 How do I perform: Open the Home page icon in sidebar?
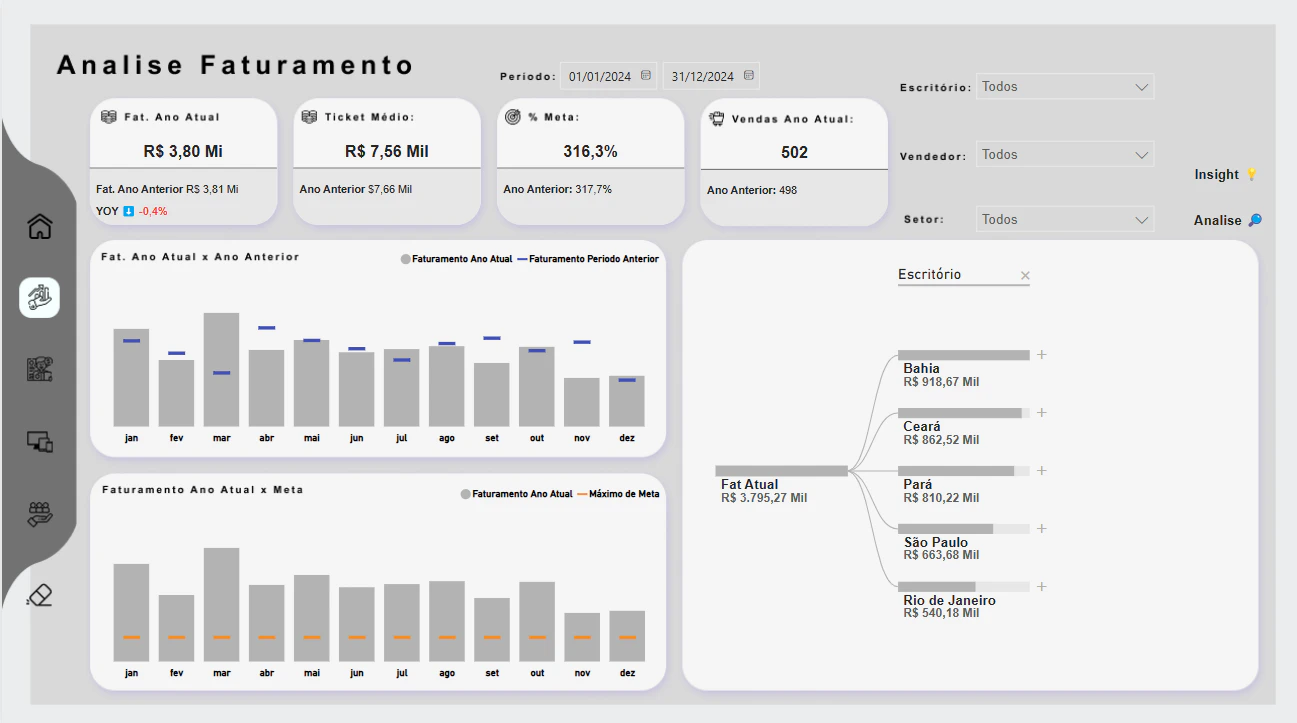coord(39,227)
